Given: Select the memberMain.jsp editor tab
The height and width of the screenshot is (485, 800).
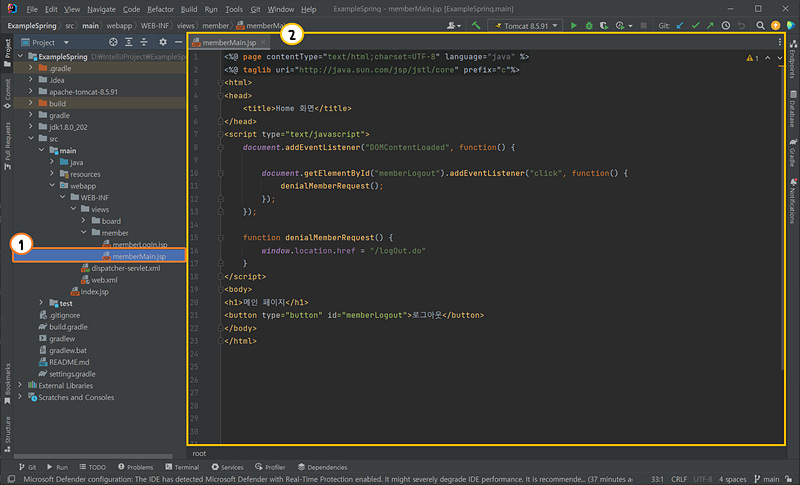Looking at the screenshot, I should tap(229, 42).
